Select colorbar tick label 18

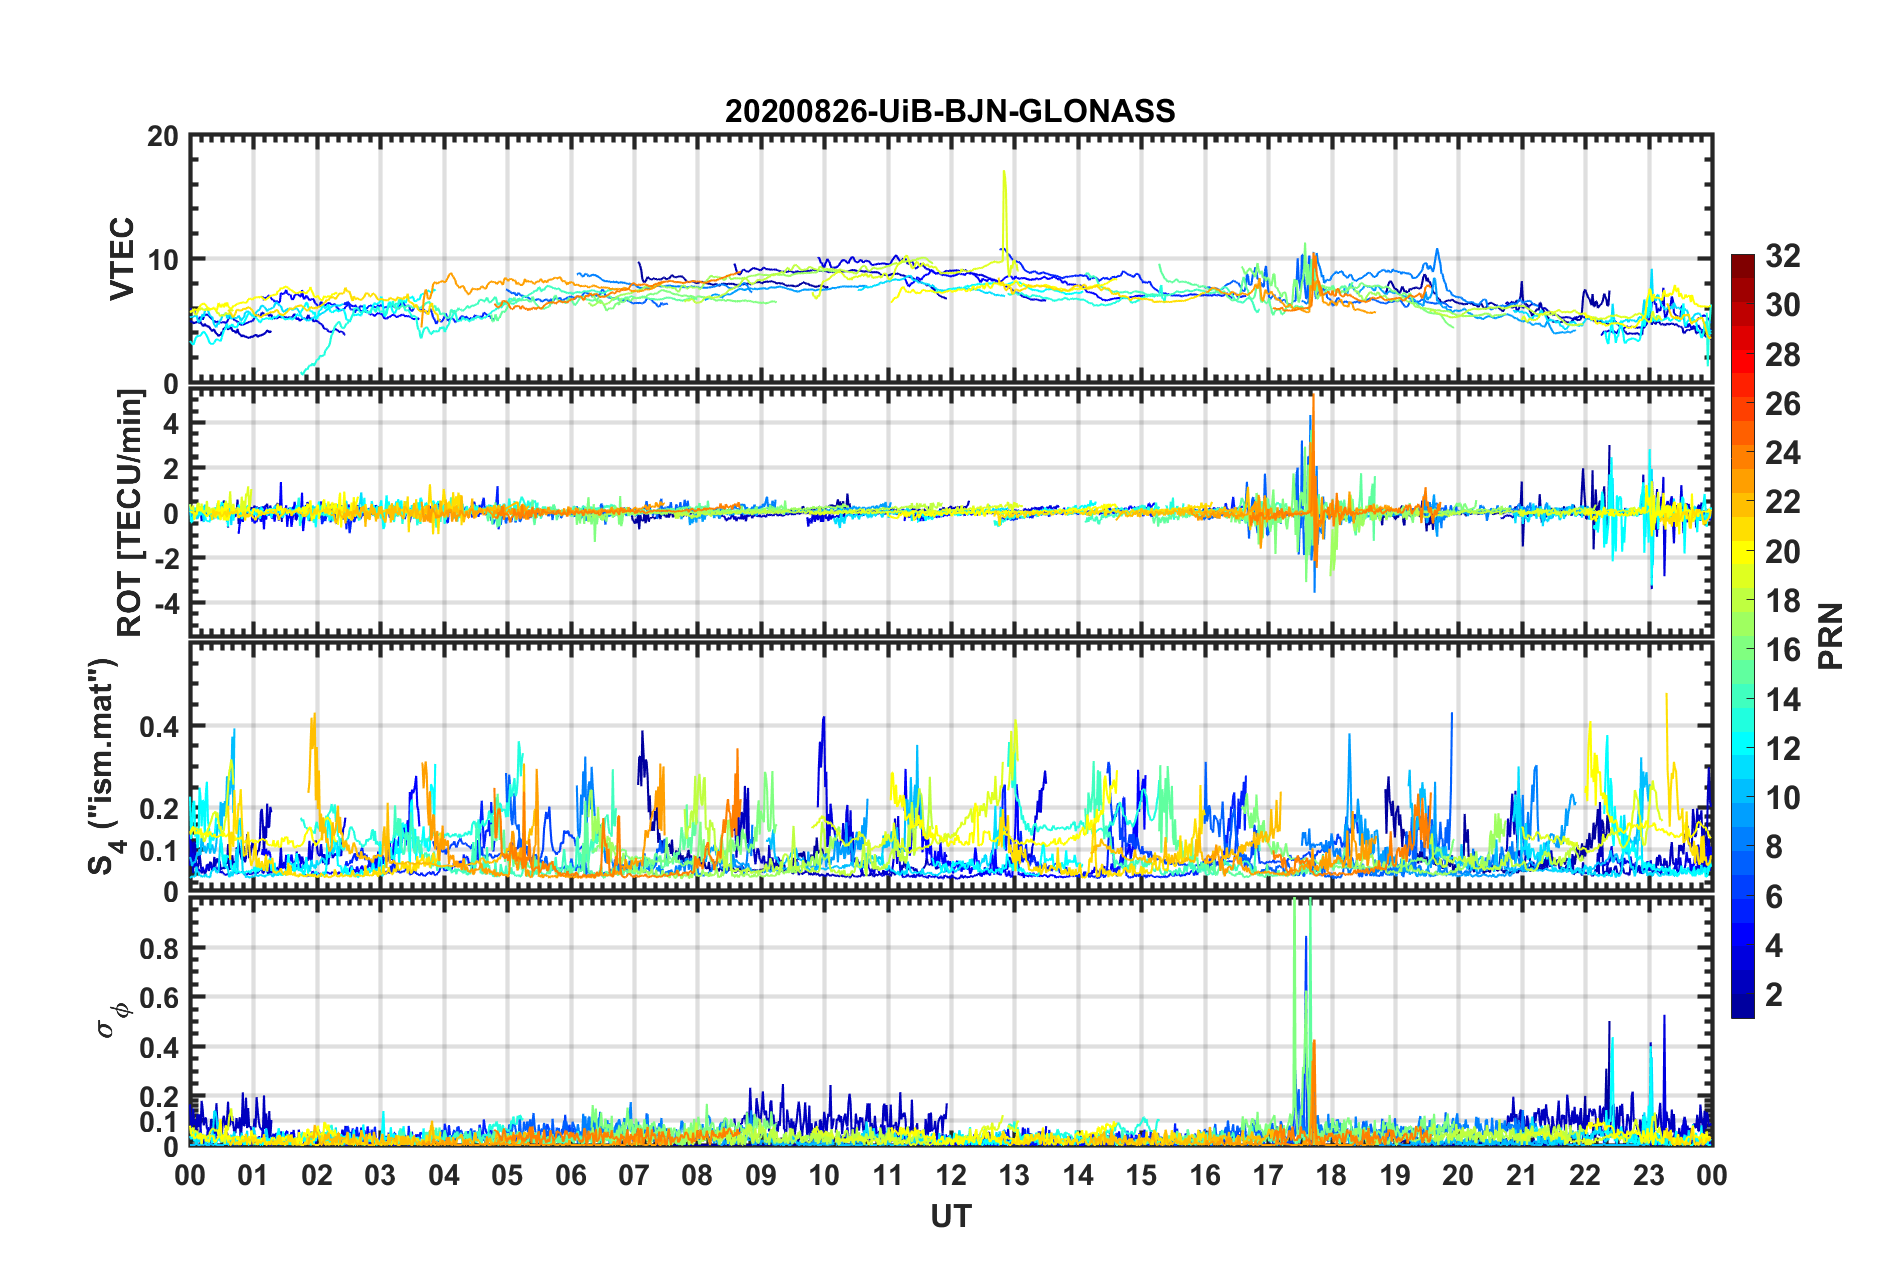tap(1783, 601)
